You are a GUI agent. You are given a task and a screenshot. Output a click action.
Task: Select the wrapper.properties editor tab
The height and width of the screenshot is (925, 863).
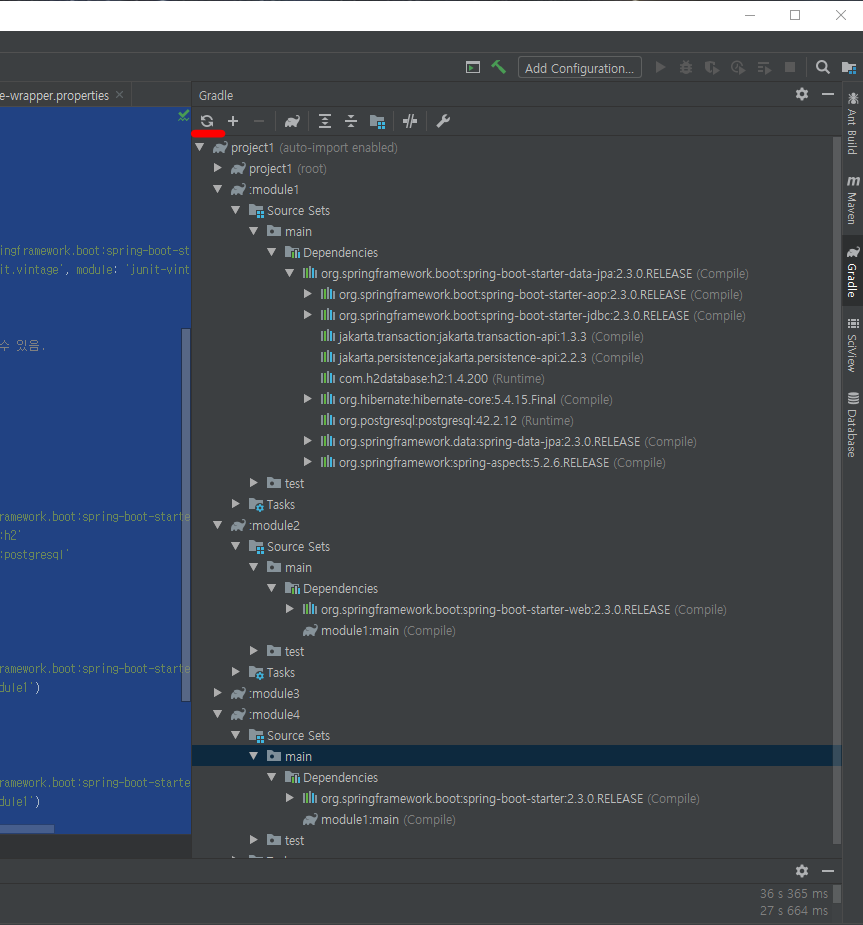(54, 96)
